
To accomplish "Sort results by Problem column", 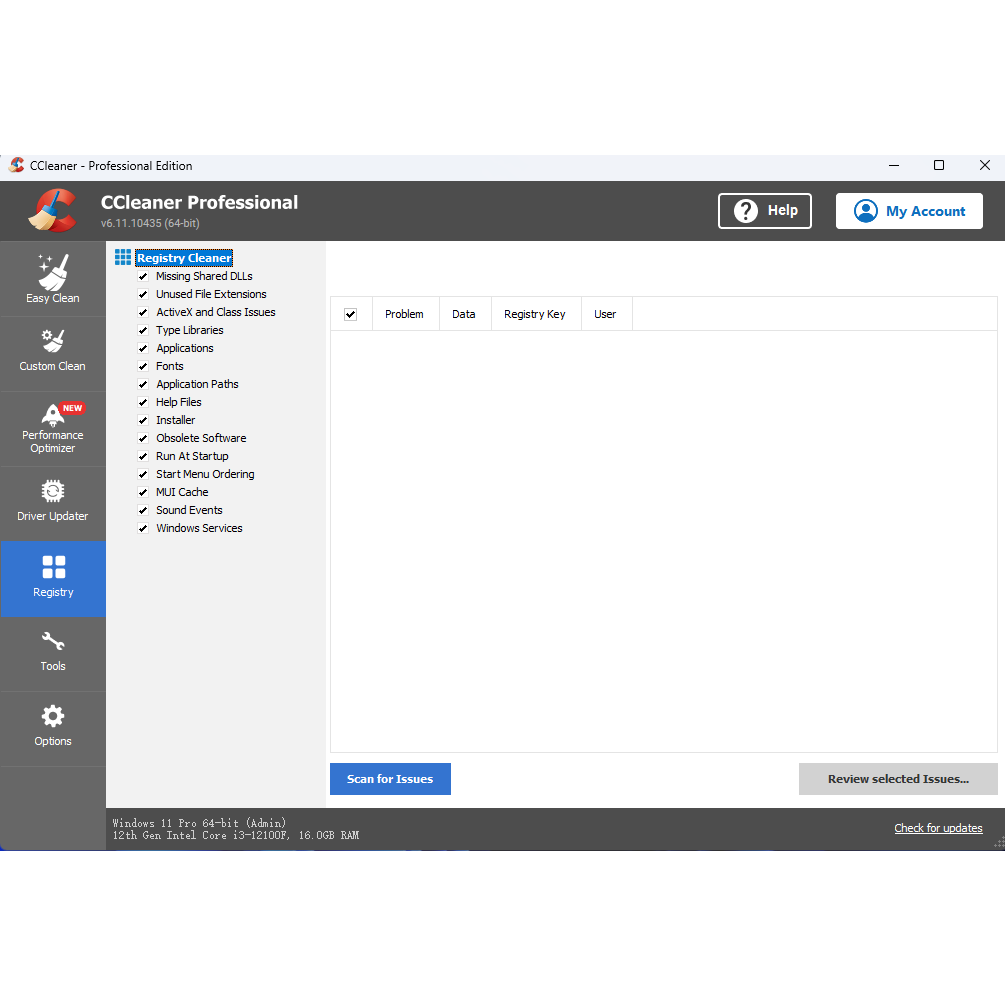I will coord(404,314).
